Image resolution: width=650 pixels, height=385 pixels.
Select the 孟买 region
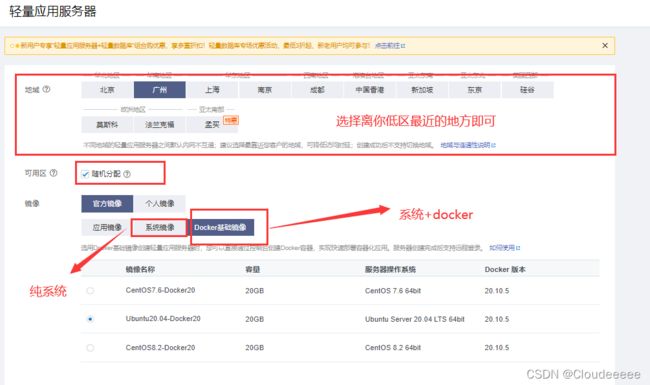click(212, 124)
